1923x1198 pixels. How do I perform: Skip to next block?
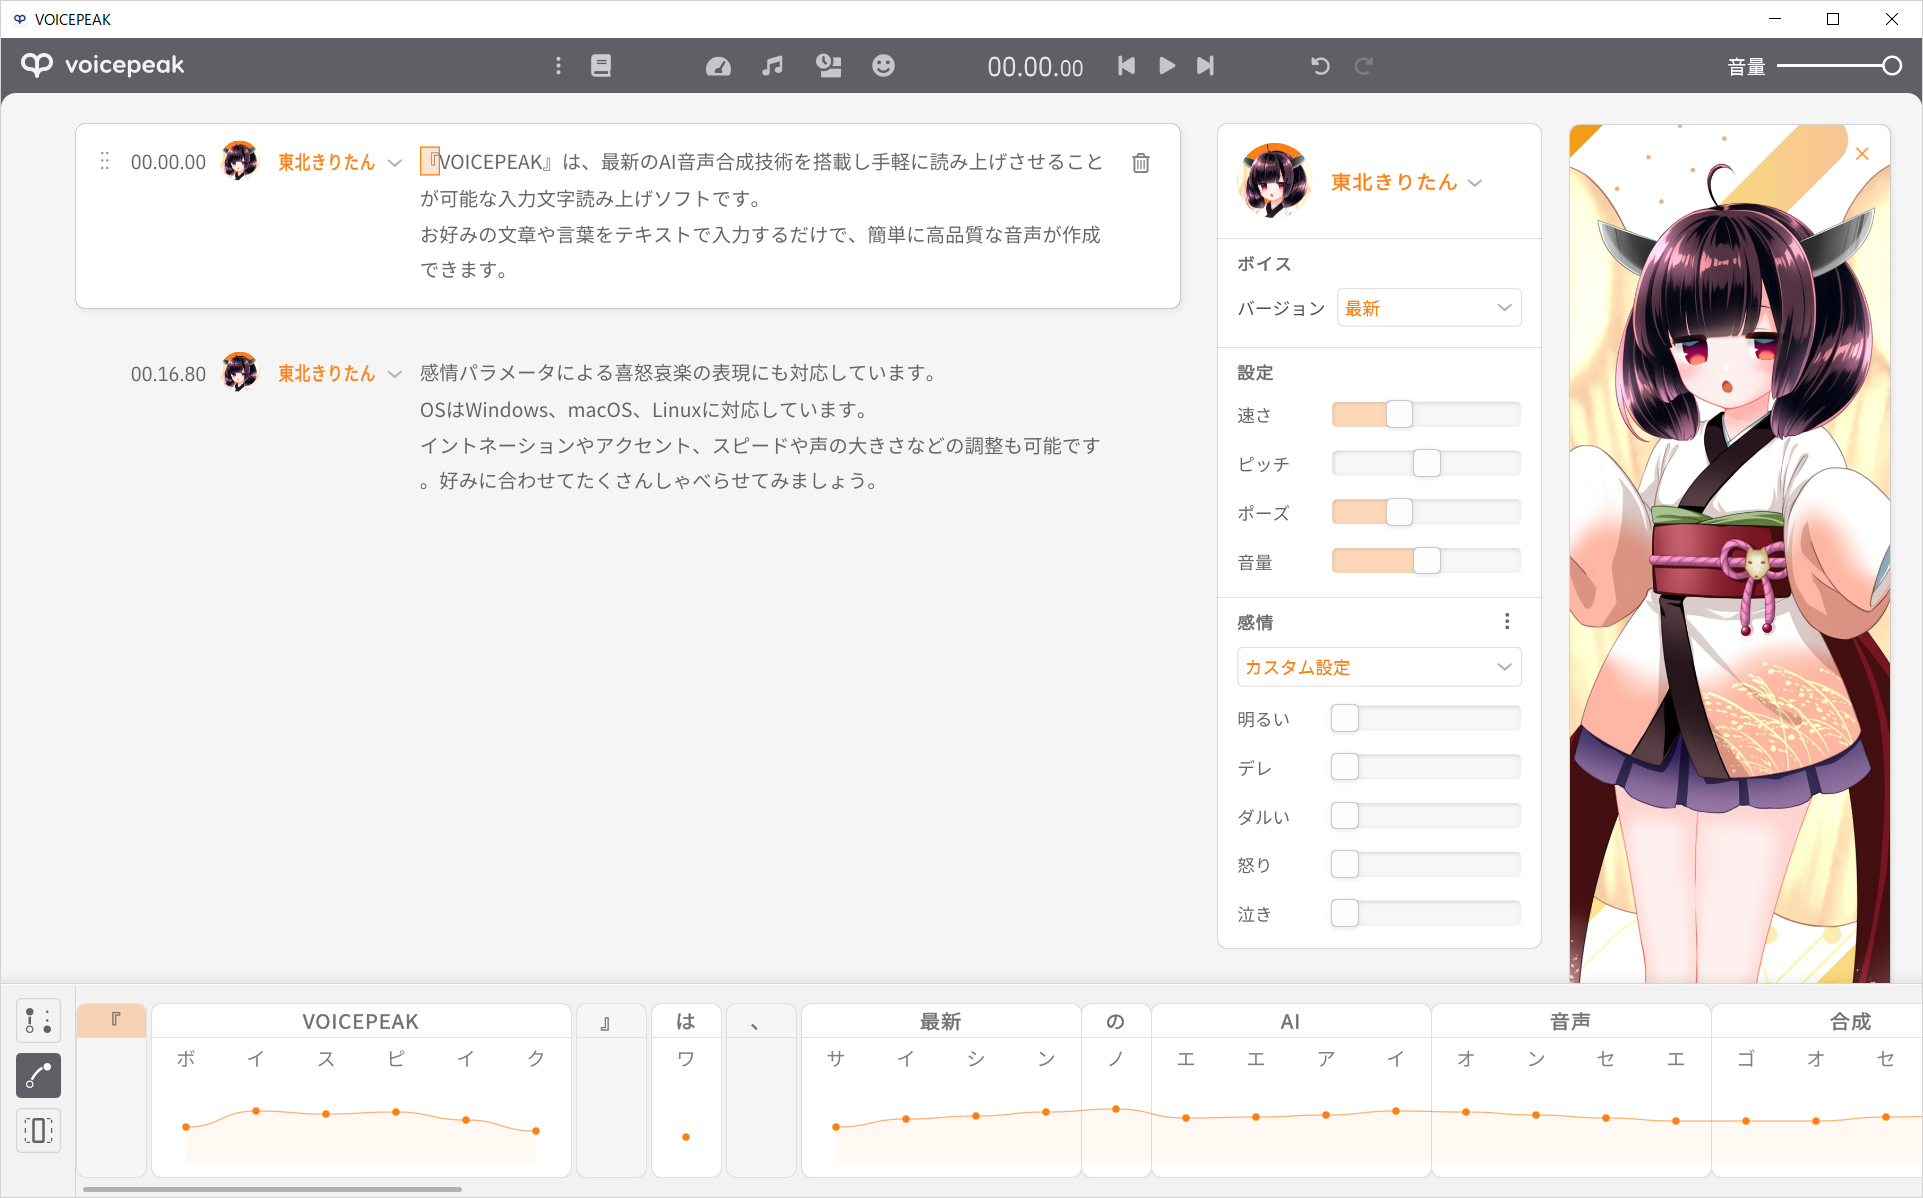tap(1205, 66)
